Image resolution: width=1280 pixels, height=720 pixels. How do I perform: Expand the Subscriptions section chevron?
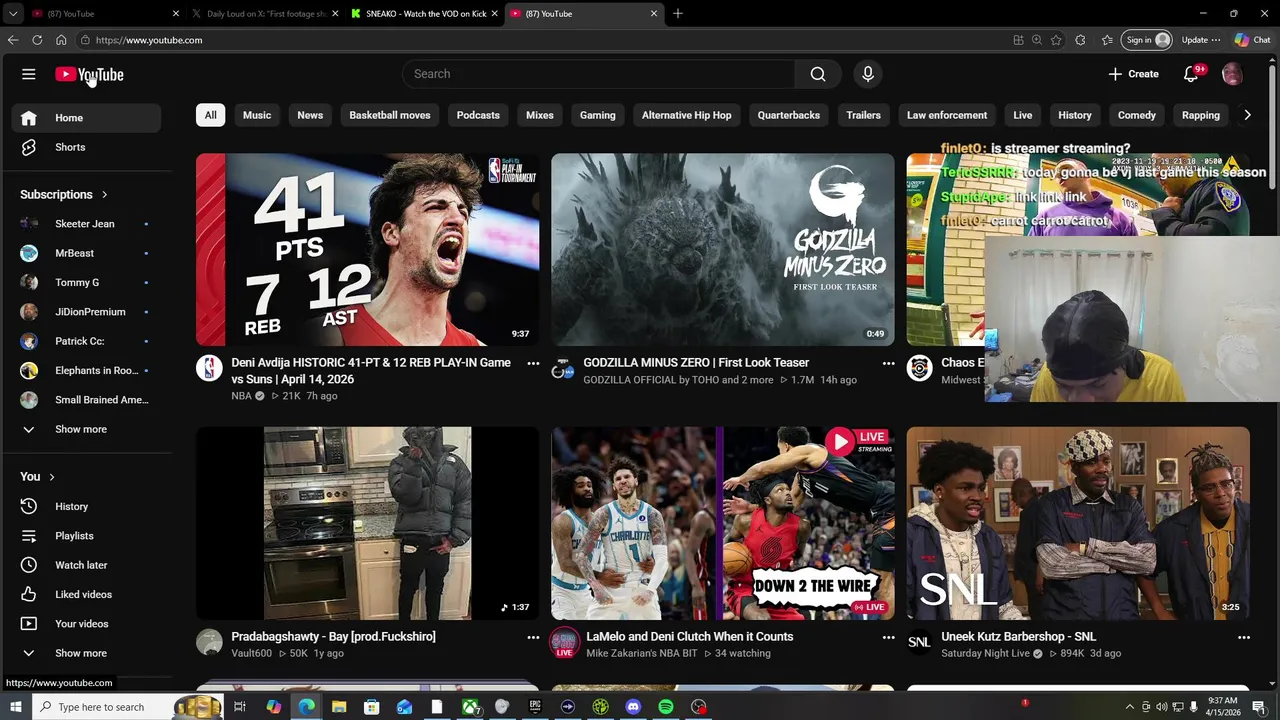tap(104, 195)
